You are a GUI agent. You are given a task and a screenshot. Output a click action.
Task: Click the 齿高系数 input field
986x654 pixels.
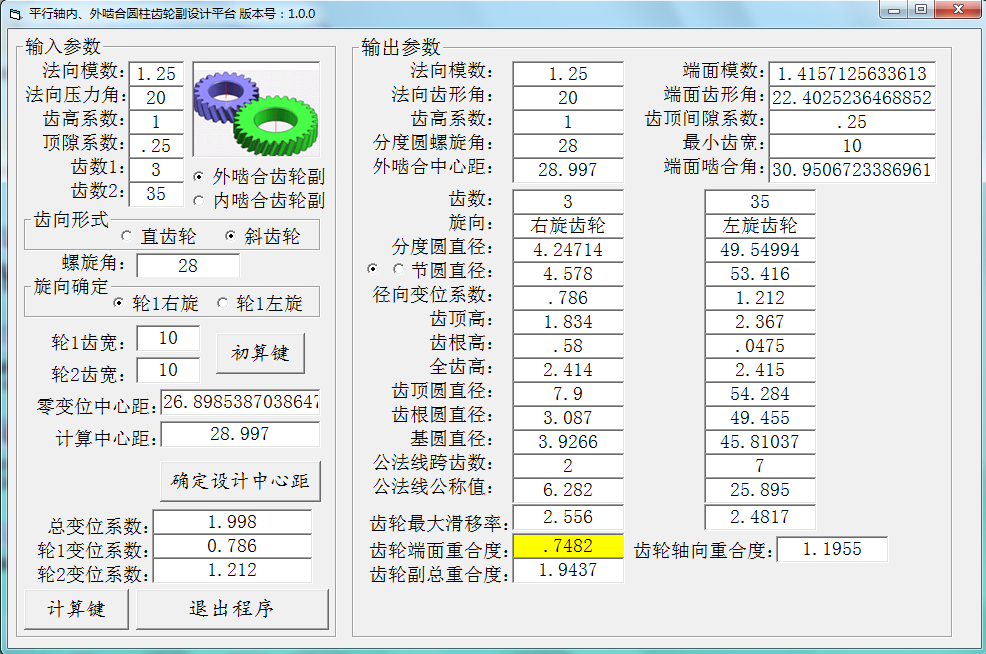[x=156, y=121]
